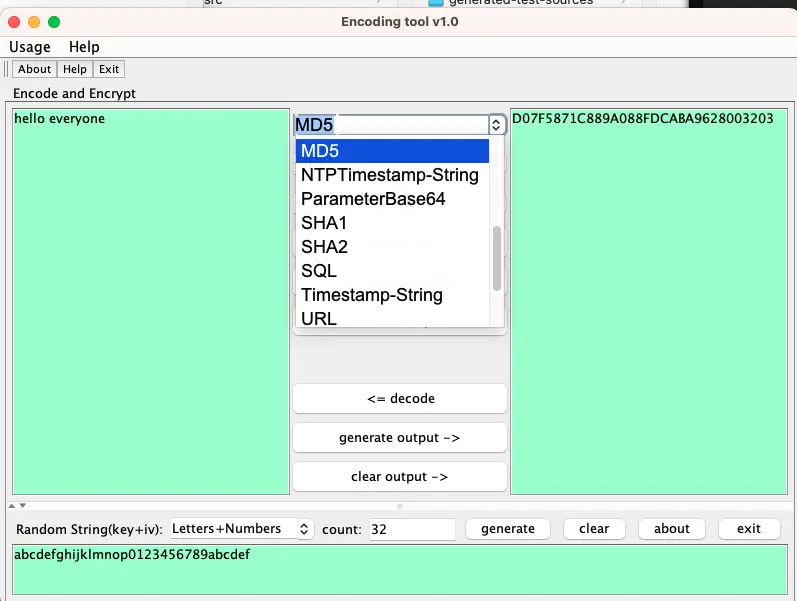Click the generate output -> button

[400, 438]
